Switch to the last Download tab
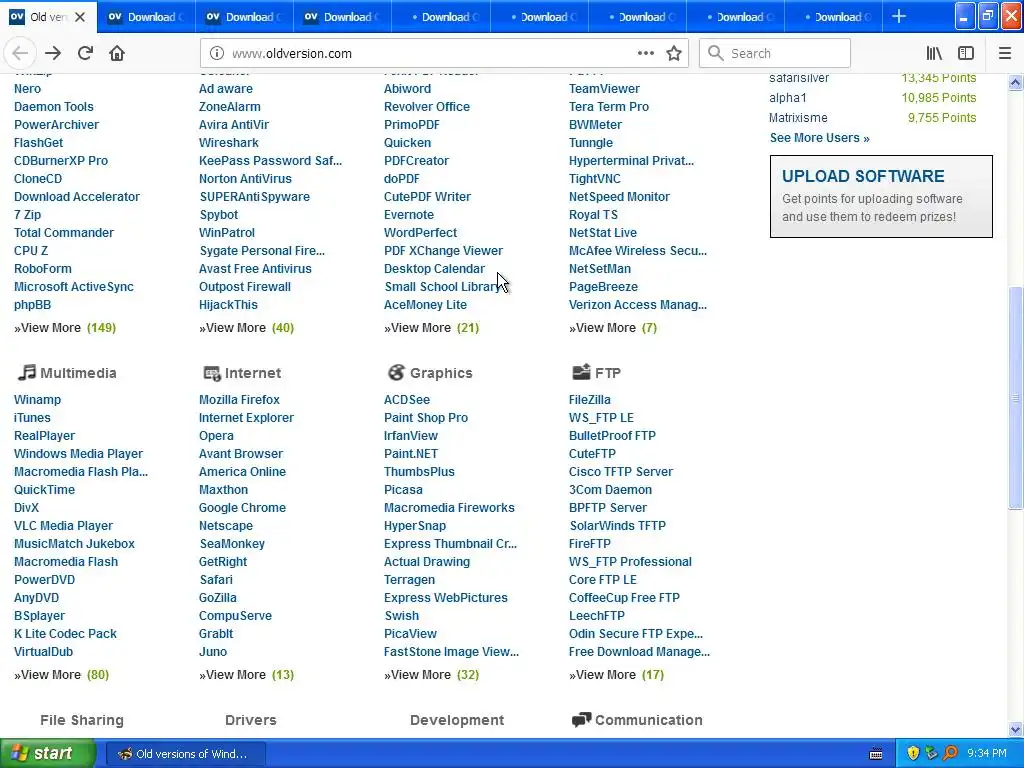The height and width of the screenshot is (768, 1024). tap(833, 17)
